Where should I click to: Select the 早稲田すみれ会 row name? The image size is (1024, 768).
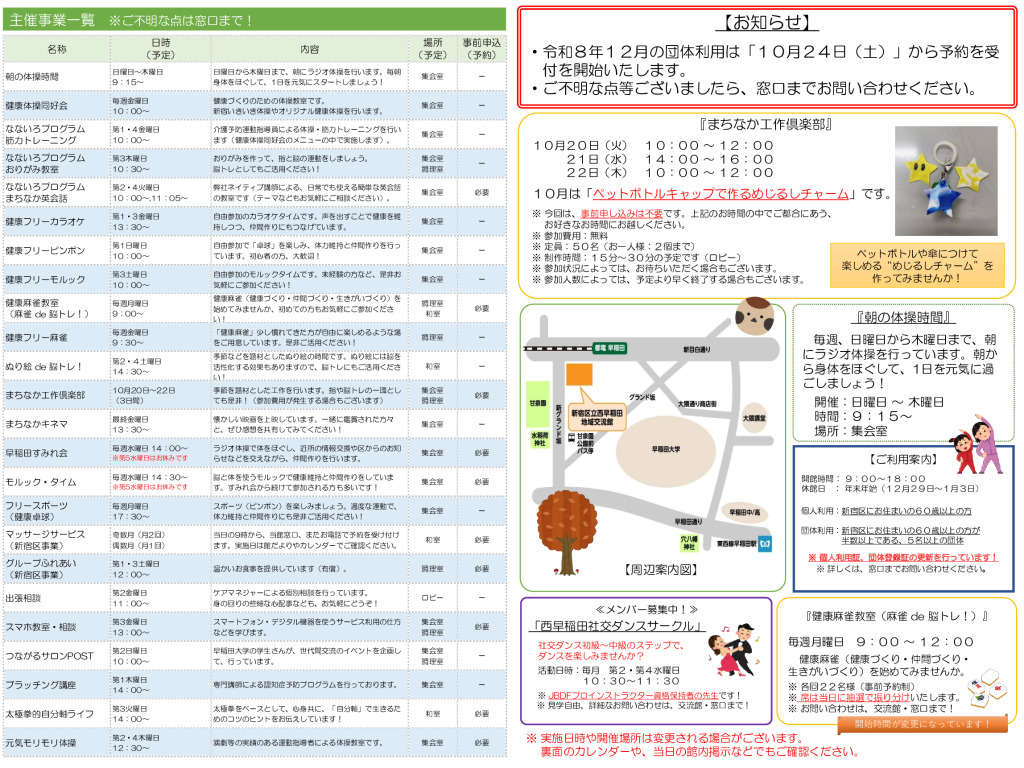(x=37, y=453)
